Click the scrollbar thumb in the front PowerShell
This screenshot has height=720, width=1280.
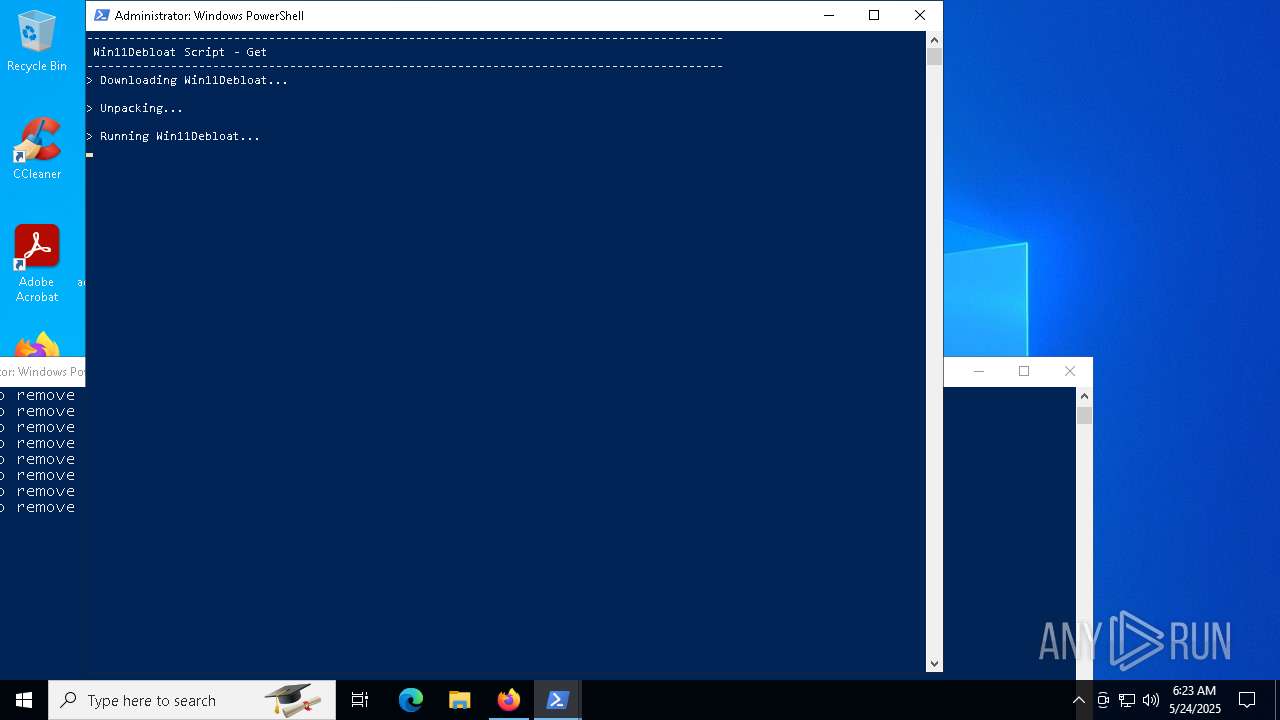(x=934, y=57)
